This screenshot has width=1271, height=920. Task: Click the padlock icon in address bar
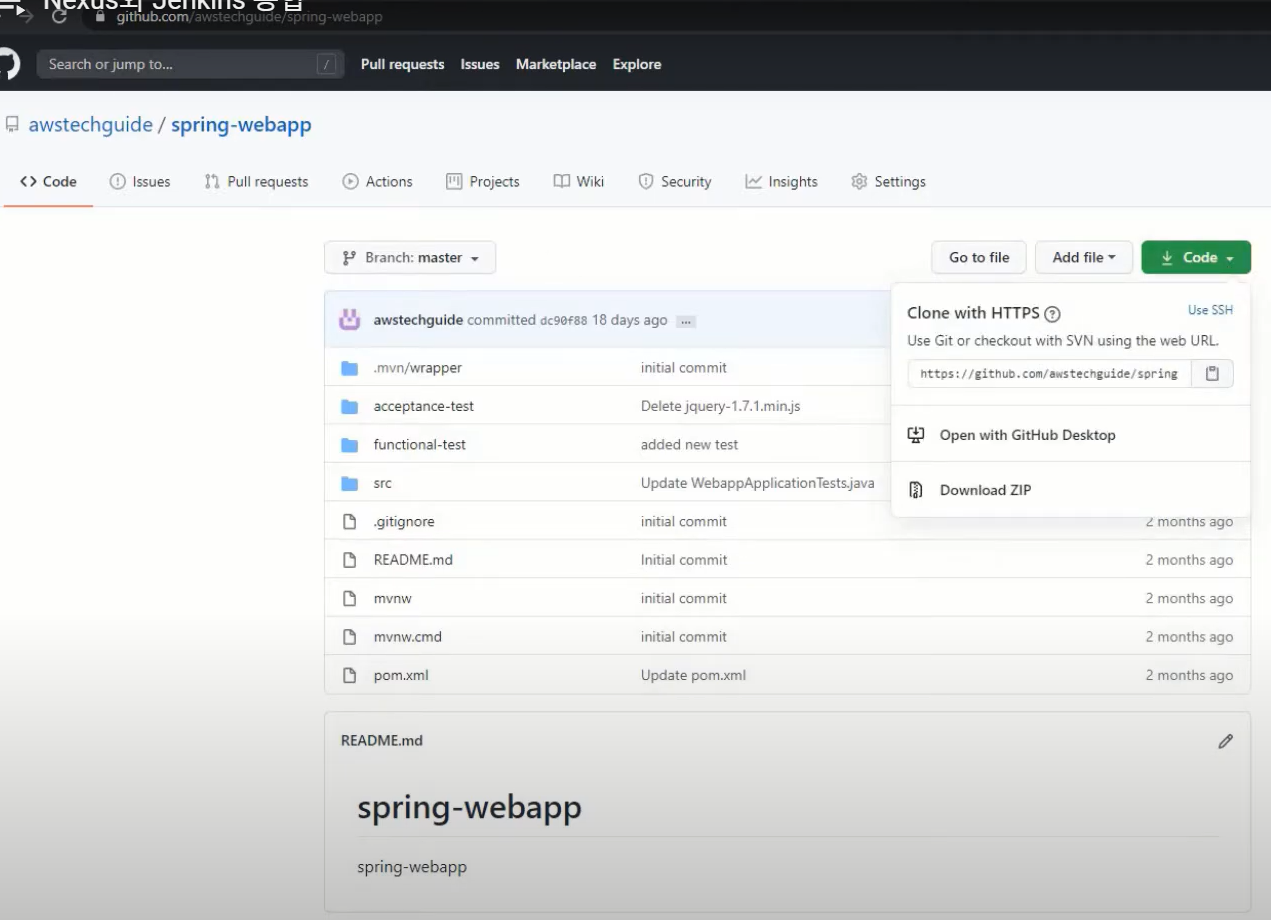100,17
